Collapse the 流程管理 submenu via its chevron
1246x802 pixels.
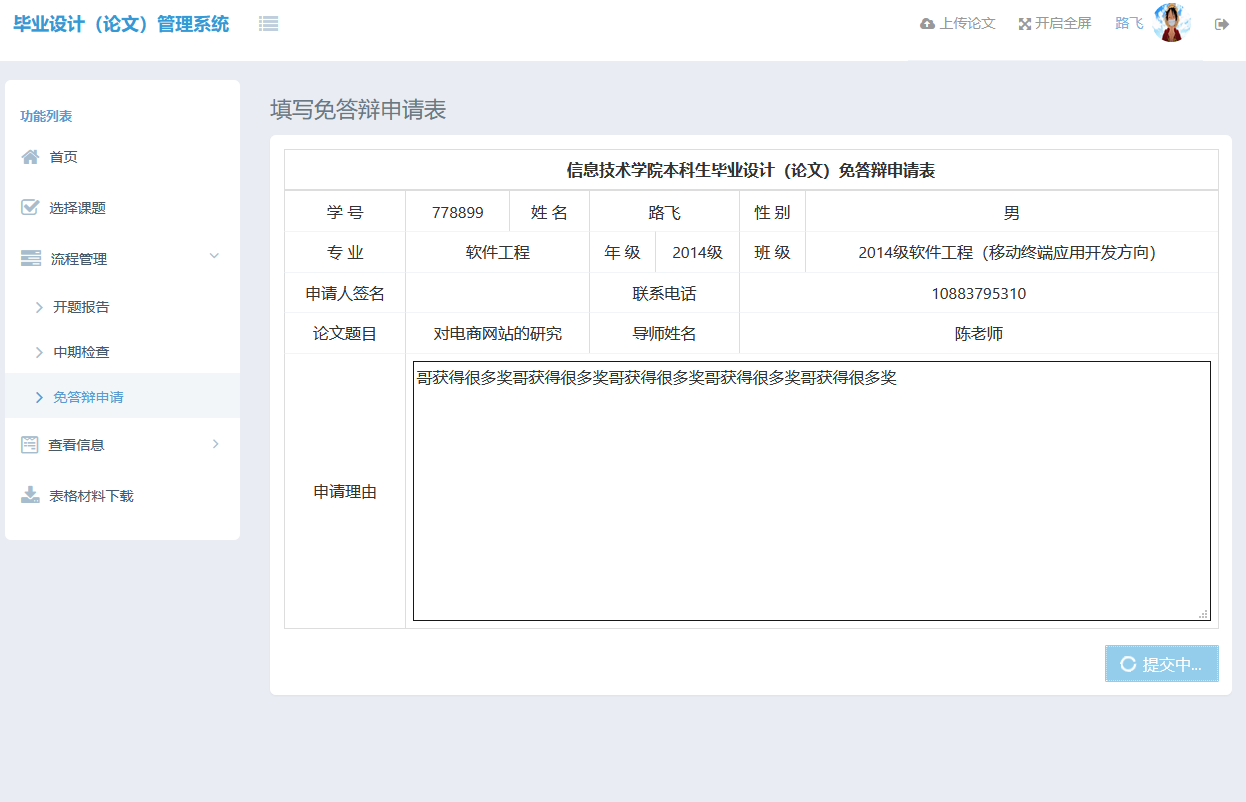214,257
